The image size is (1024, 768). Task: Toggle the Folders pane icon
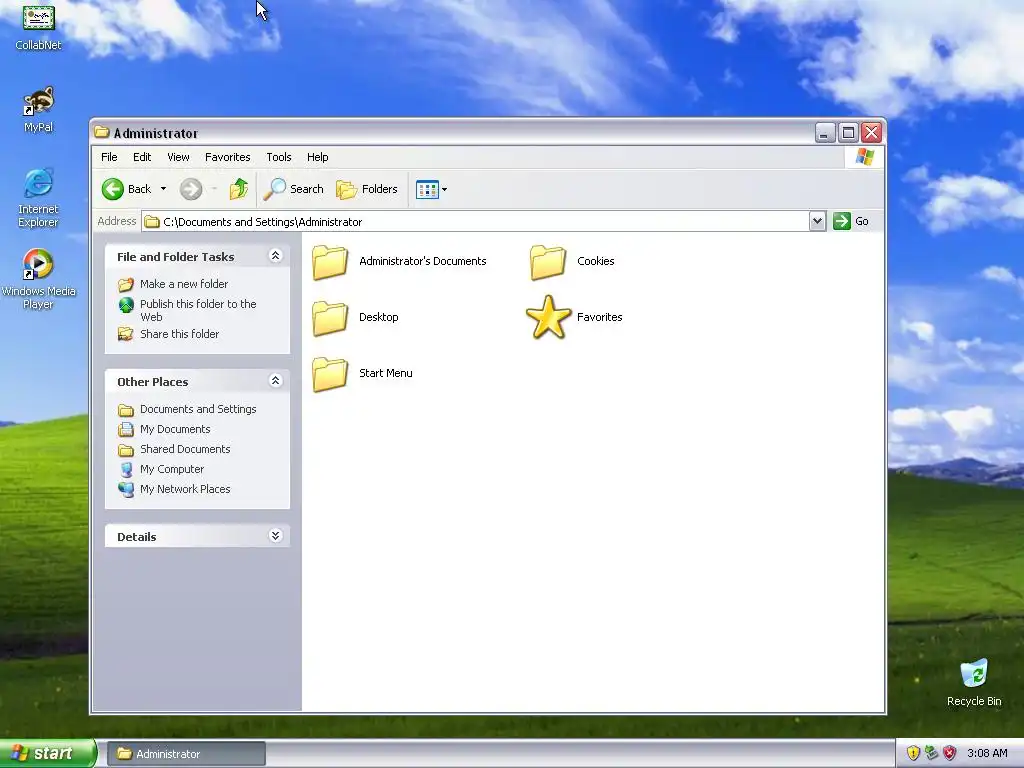point(346,189)
